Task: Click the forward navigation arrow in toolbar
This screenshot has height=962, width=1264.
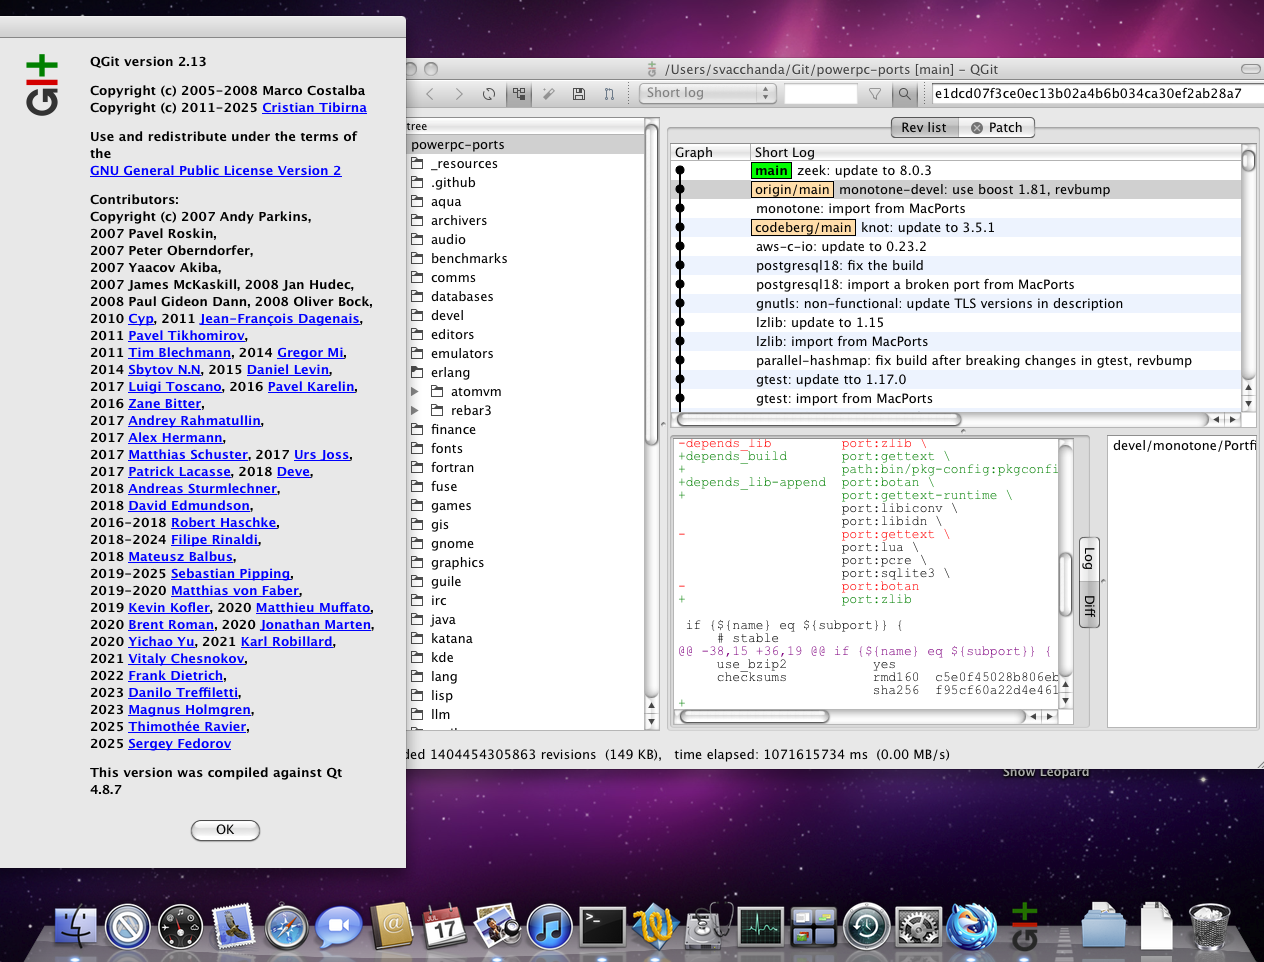Action: tap(459, 94)
